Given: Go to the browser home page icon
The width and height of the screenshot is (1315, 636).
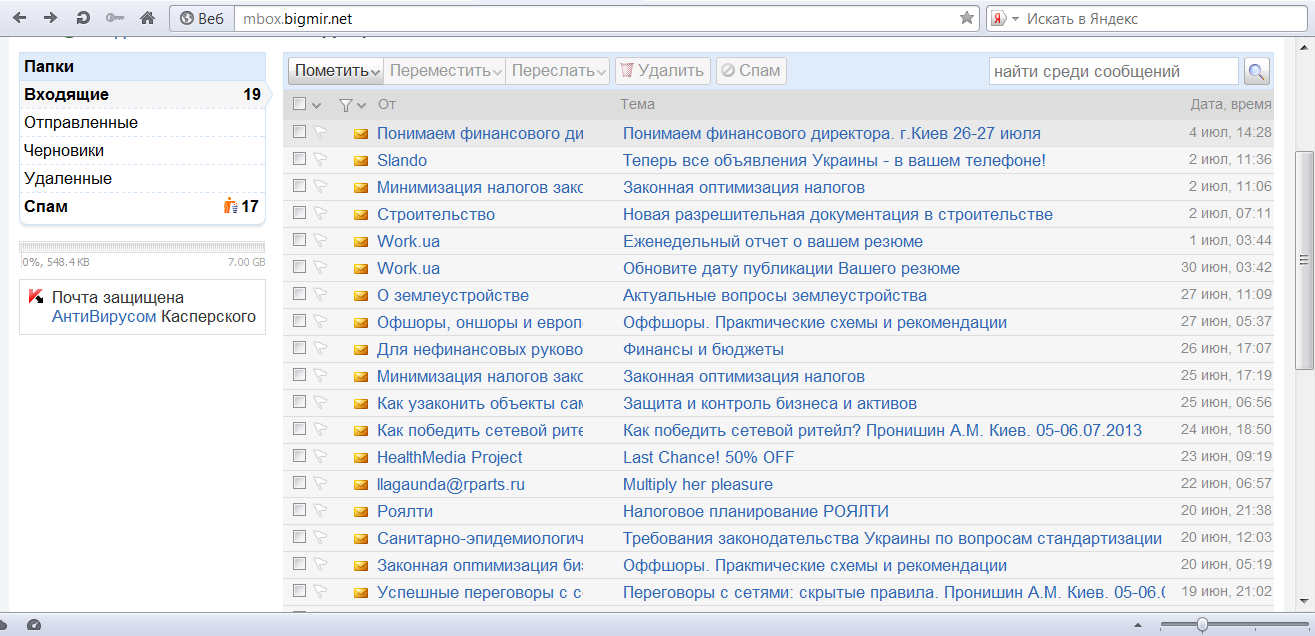Looking at the screenshot, I should click(x=147, y=18).
